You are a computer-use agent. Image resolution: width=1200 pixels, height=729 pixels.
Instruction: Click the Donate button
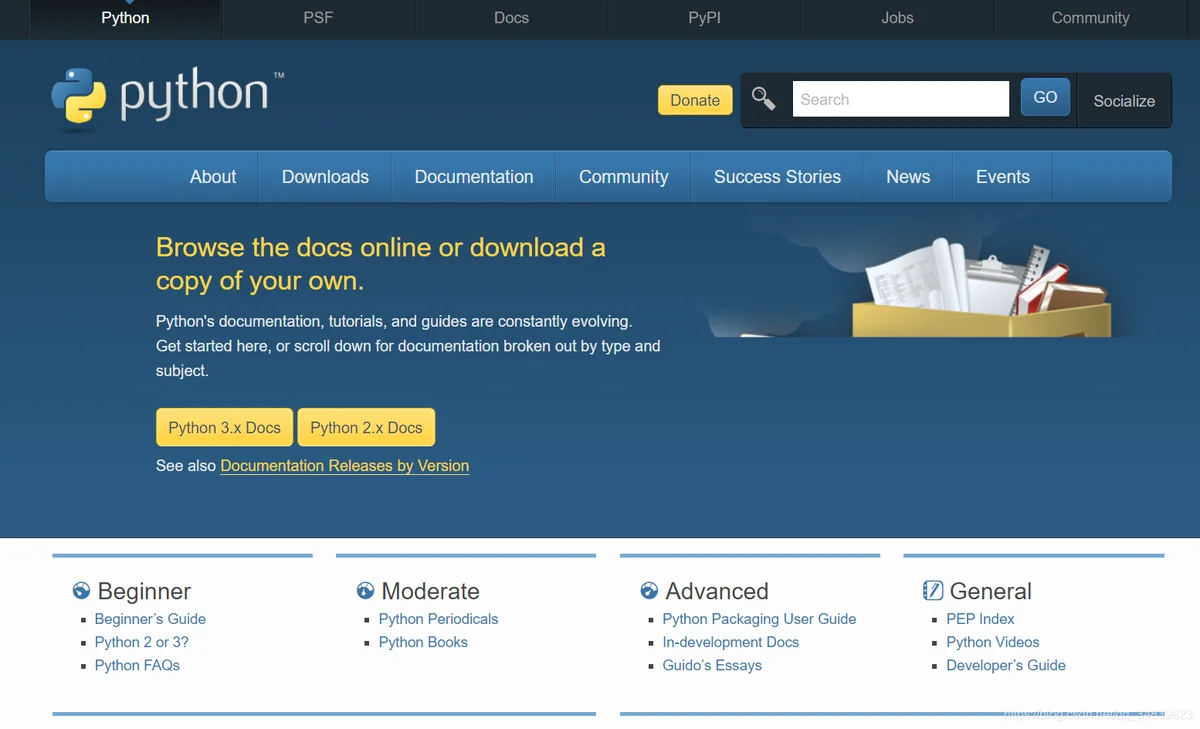pos(695,100)
